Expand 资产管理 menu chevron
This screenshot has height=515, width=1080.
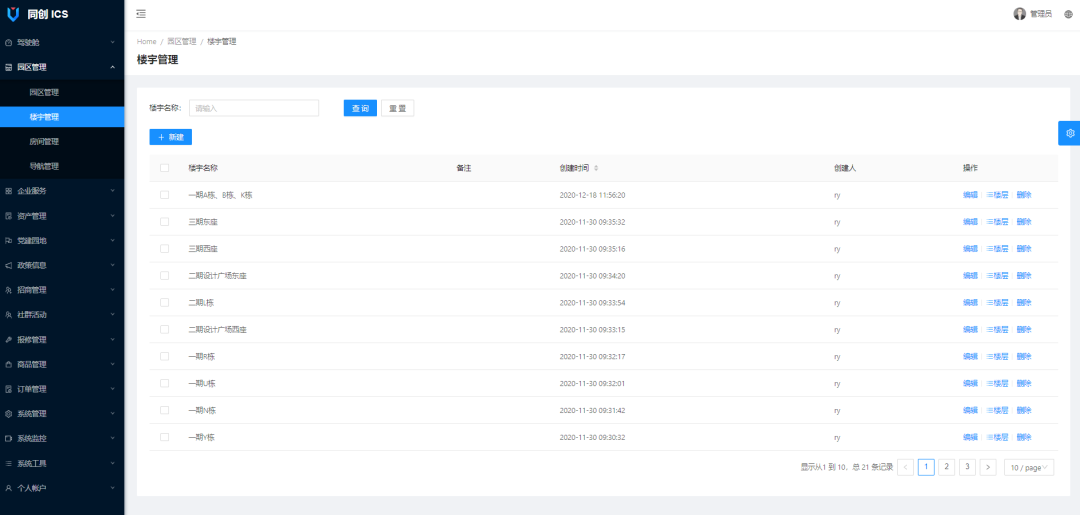(112, 216)
